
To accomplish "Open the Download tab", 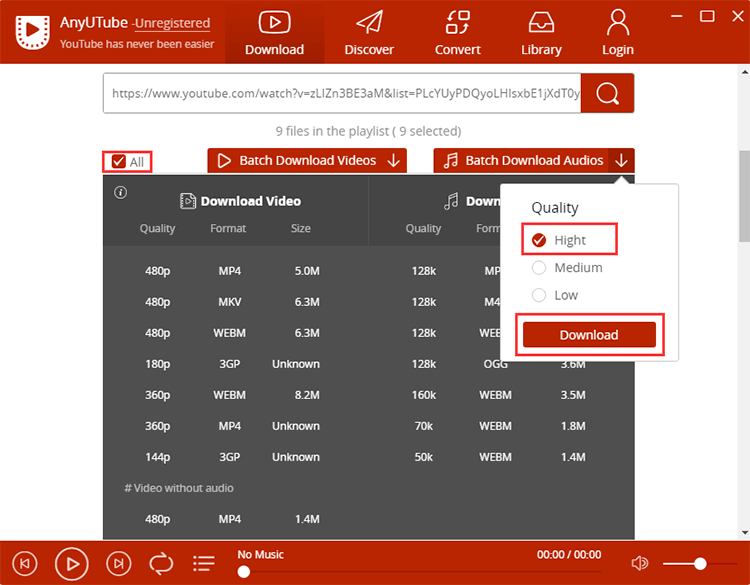I will pyautogui.click(x=274, y=33).
